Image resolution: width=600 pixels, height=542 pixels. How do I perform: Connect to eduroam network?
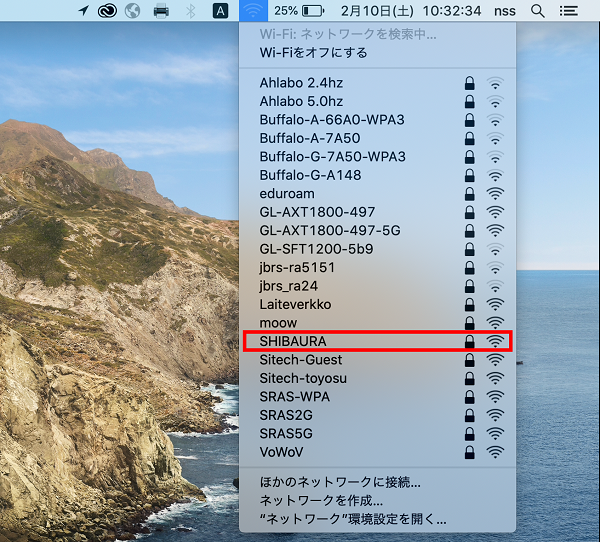pos(378,194)
